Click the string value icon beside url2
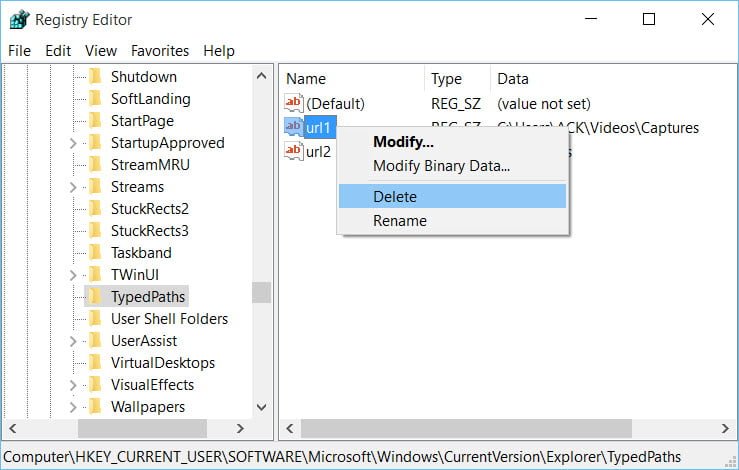 click(x=294, y=151)
